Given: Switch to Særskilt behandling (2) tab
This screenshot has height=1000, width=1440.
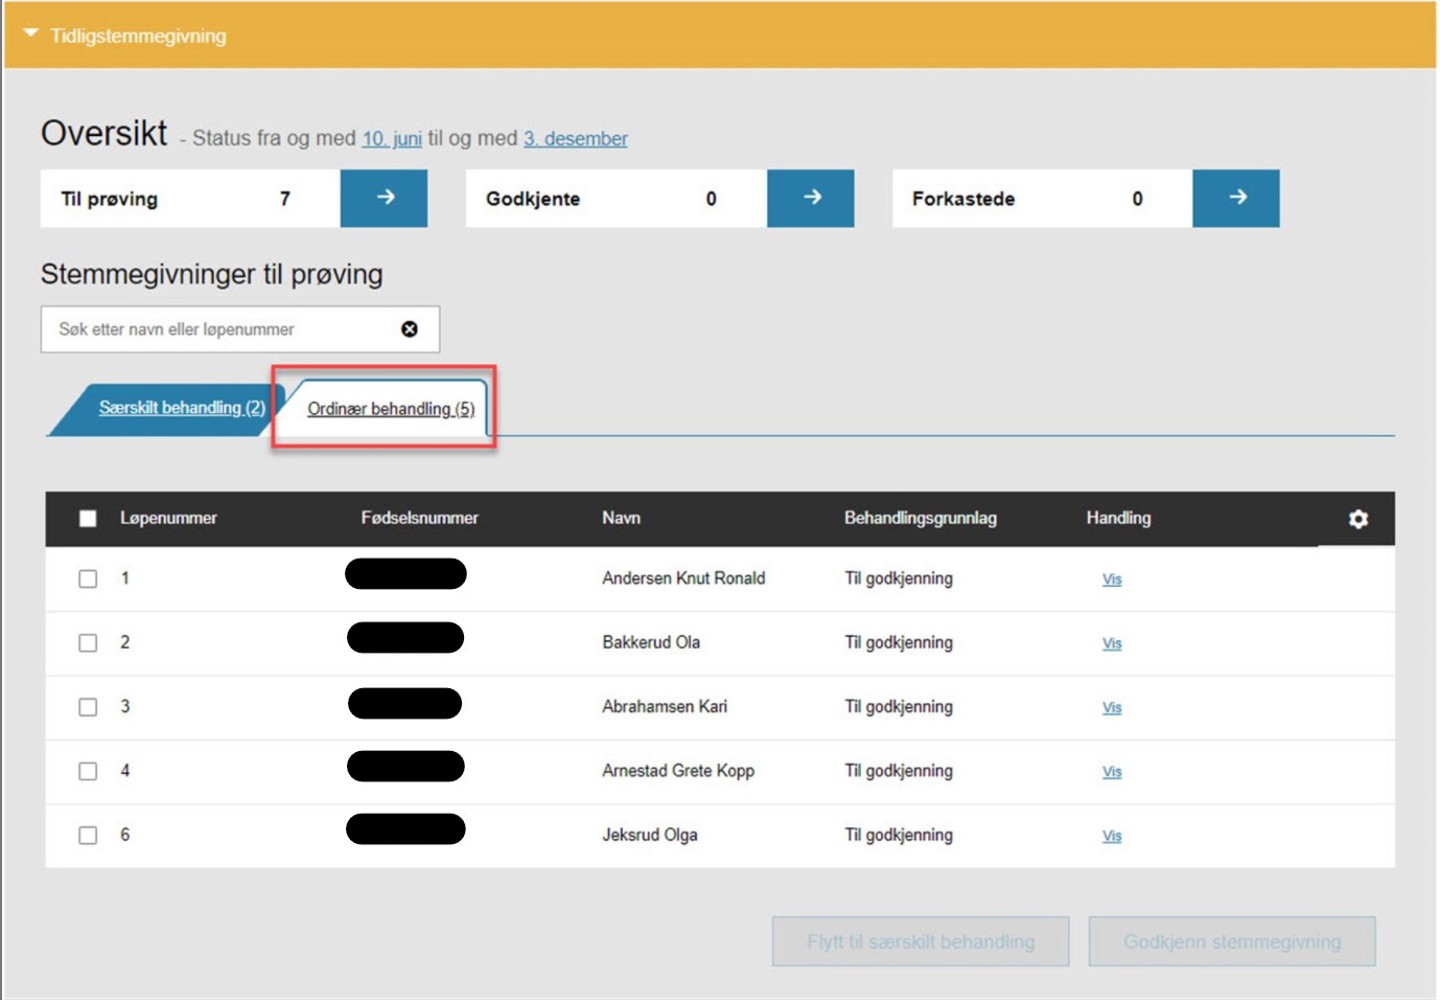Looking at the screenshot, I should pos(181,408).
